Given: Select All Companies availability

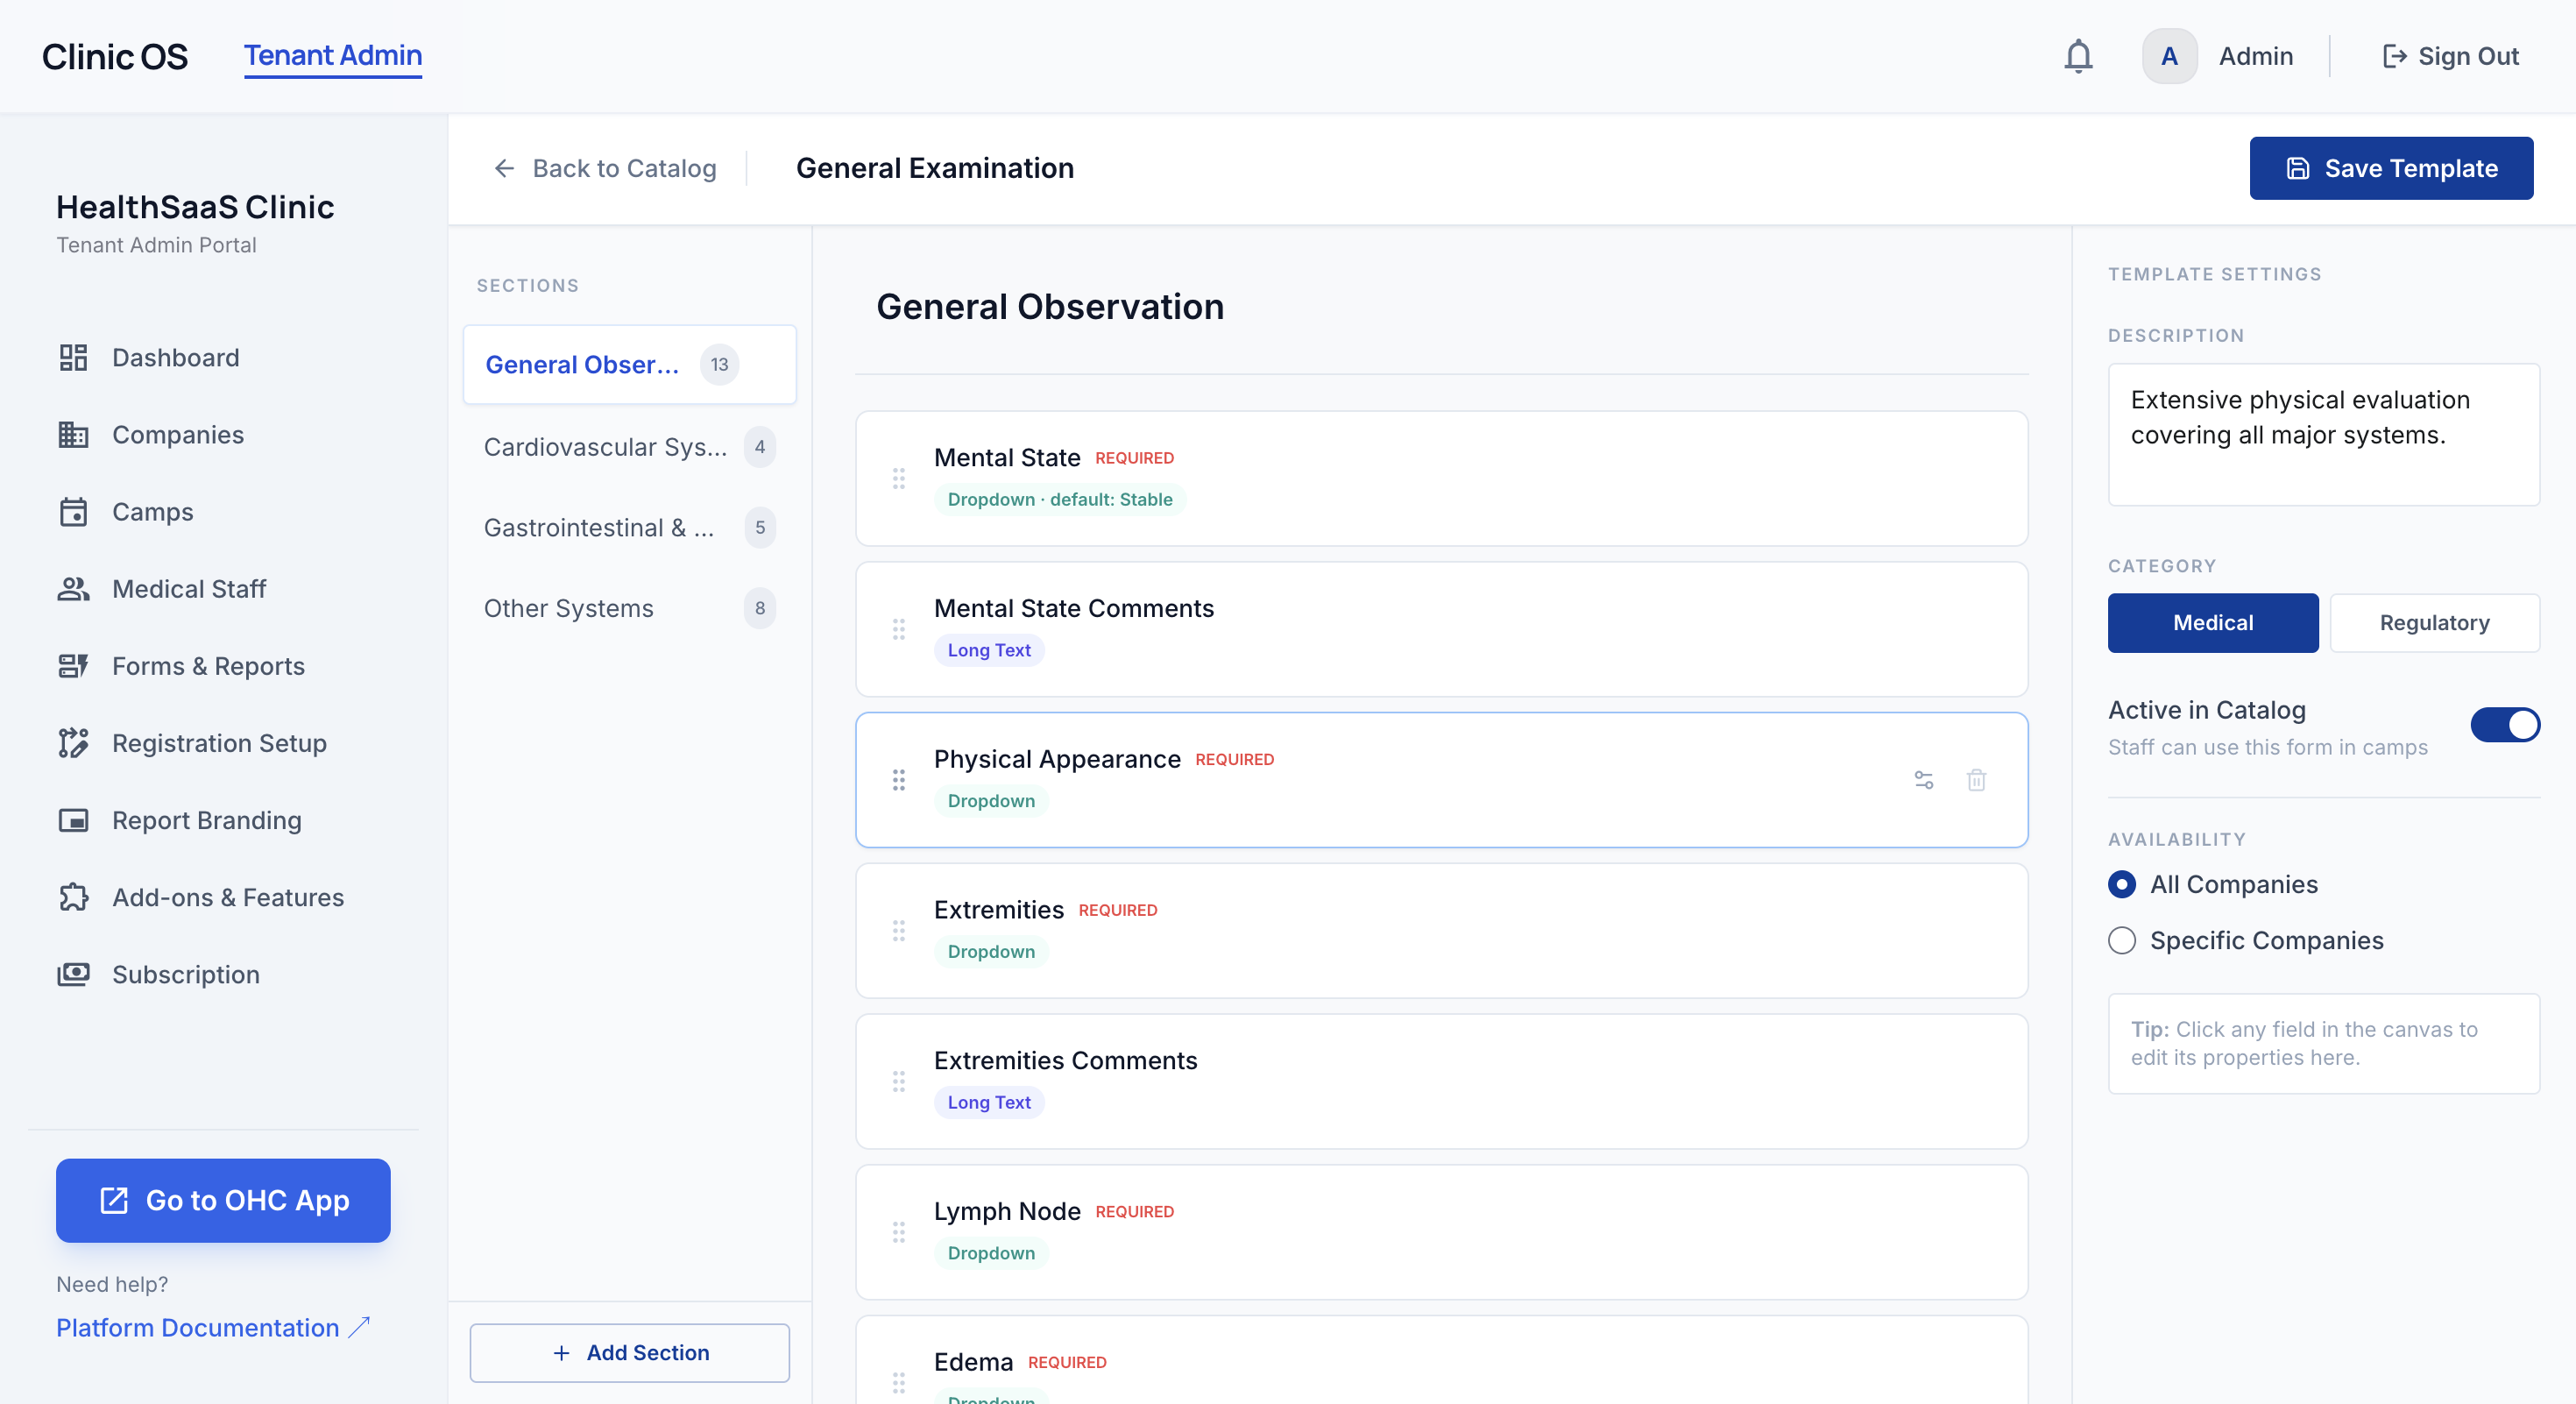Looking at the screenshot, I should tap(2122, 884).
